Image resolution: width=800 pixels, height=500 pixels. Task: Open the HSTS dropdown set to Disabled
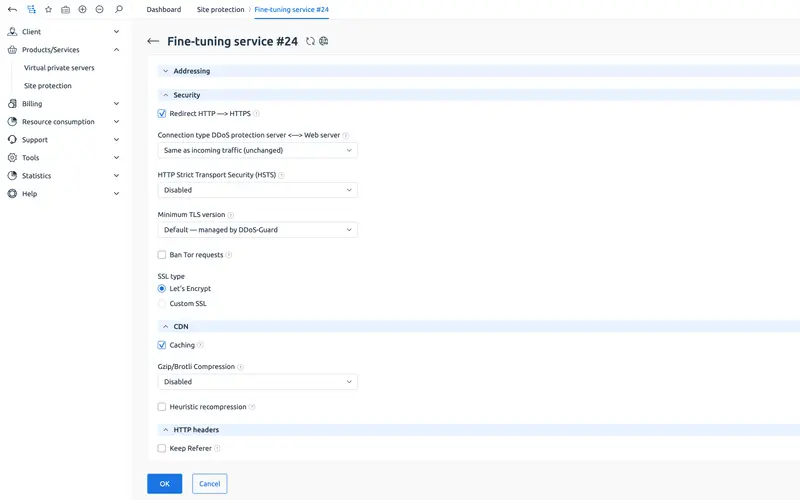tap(258, 190)
